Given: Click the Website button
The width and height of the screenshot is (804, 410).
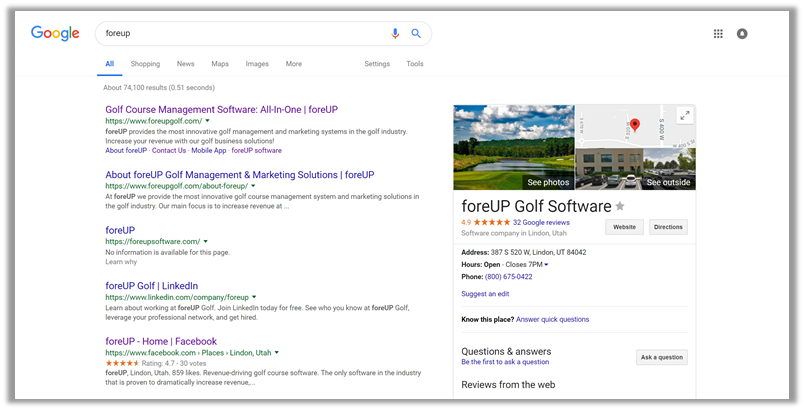Looking at the screenshot, I should coord(625,227).
